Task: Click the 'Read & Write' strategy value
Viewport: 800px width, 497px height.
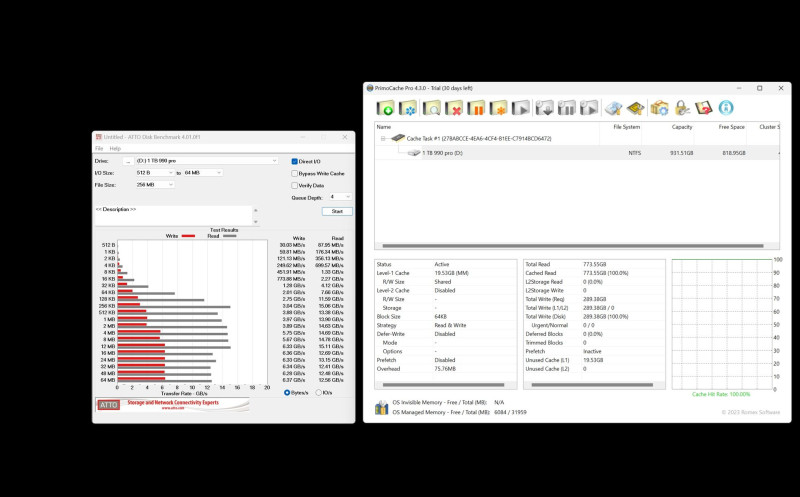Action: [x=450, y=325]
